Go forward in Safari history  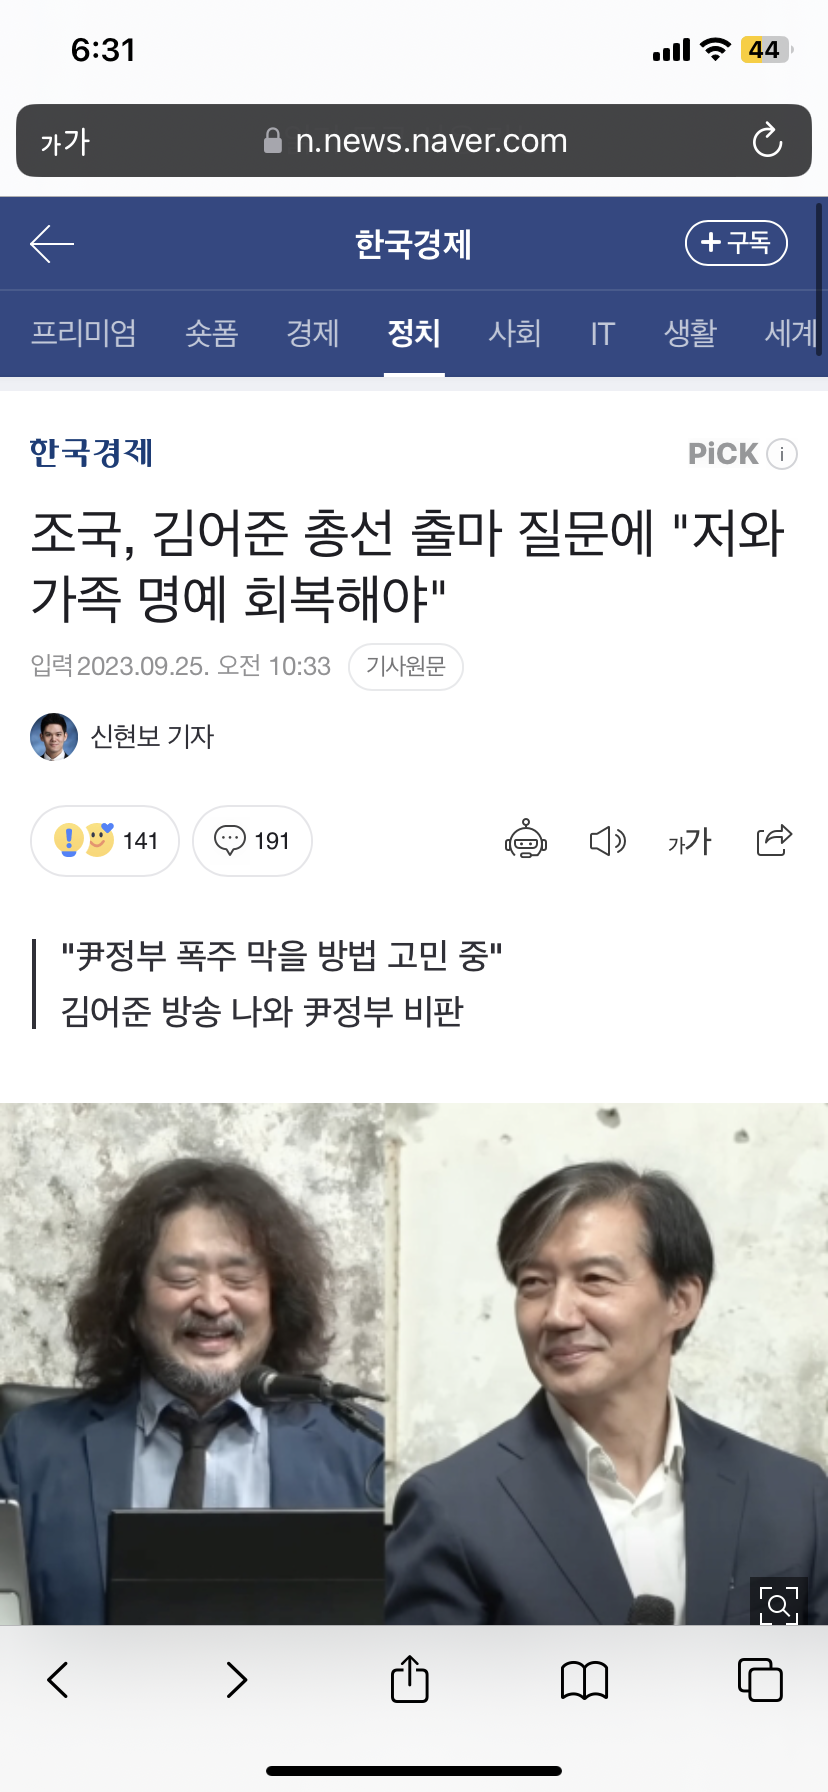point(236,1680)
